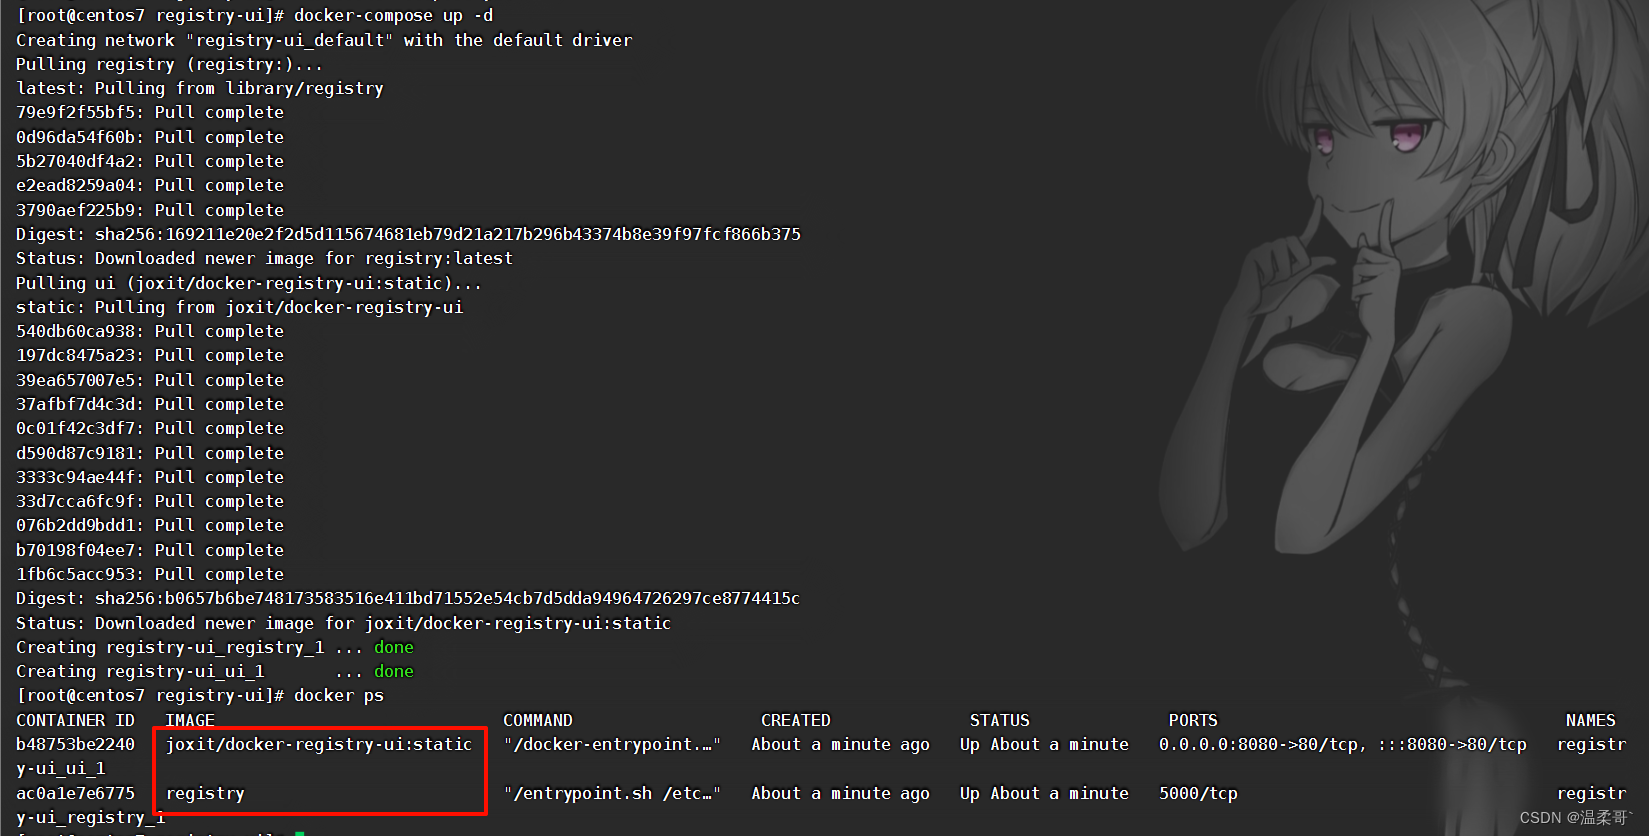Pick layer '1fb6c5acc953: Pull complete'
1649x836 pixels.
point(150,574)
